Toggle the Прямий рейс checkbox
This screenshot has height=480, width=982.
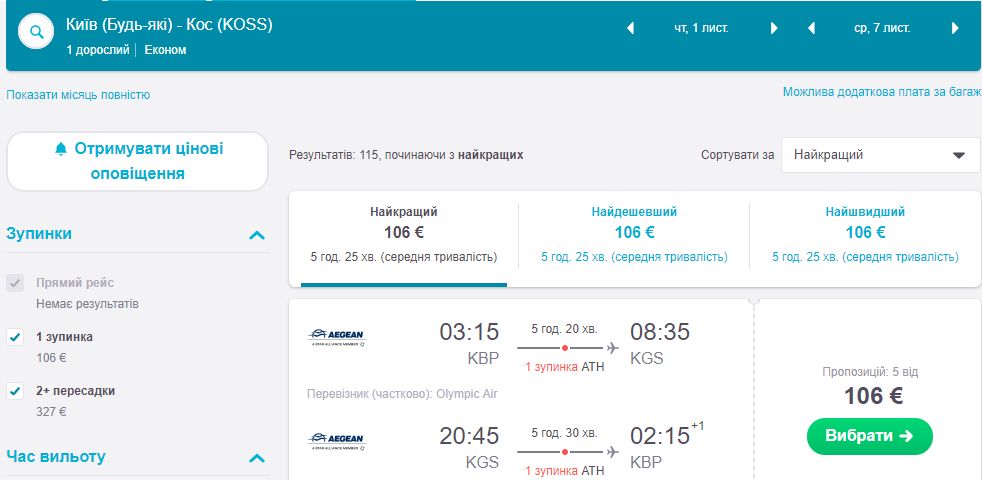coord(15,283)
